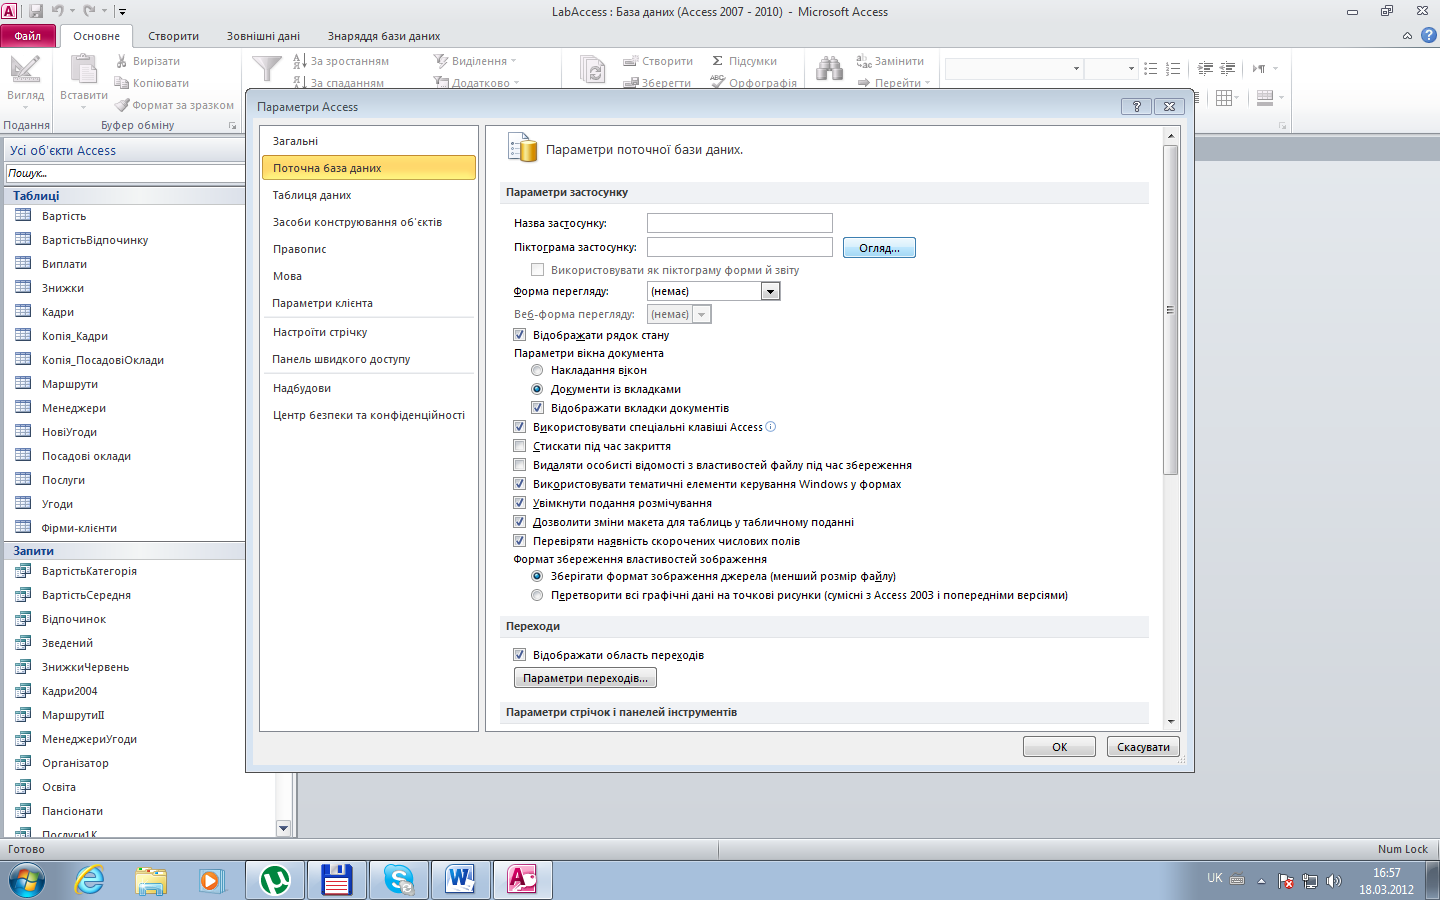Screen dimensions: 1440x900
Task: Select 'Таблиця даних' options category
Action: tap(368, 195)
